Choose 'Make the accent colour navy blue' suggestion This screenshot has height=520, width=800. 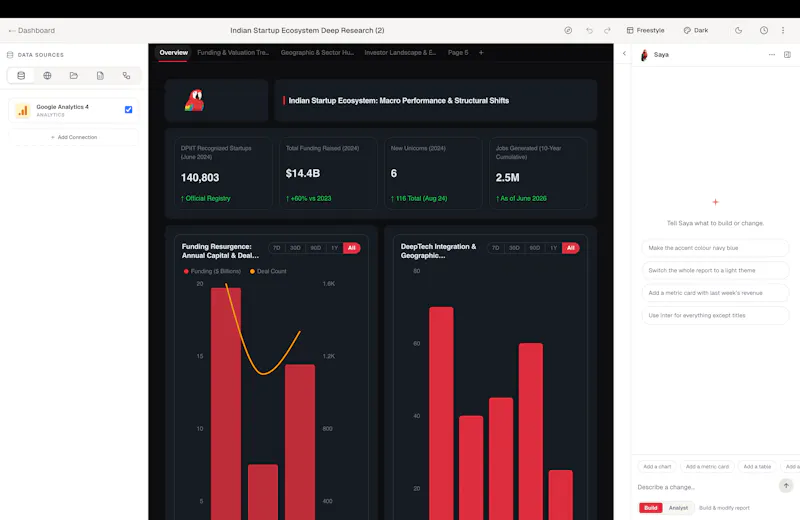tap(715, 248)
